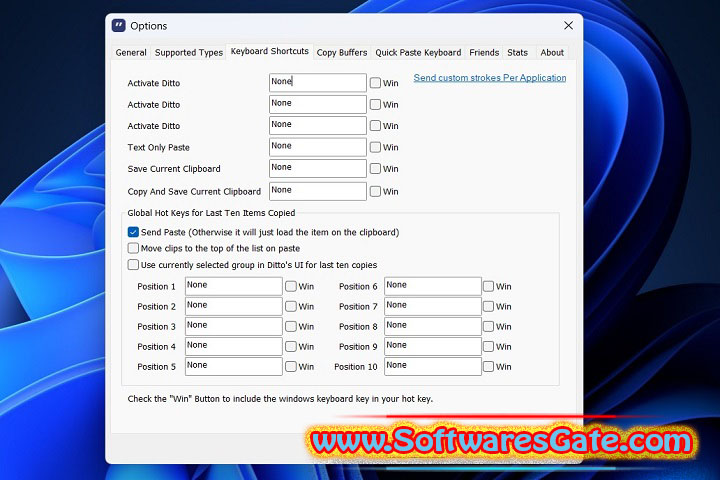Image resolution: width=720 pixels, height=480 pixels.
Task: Click the Save Current Clipboard hotkey field
Action: click(318, 169)
